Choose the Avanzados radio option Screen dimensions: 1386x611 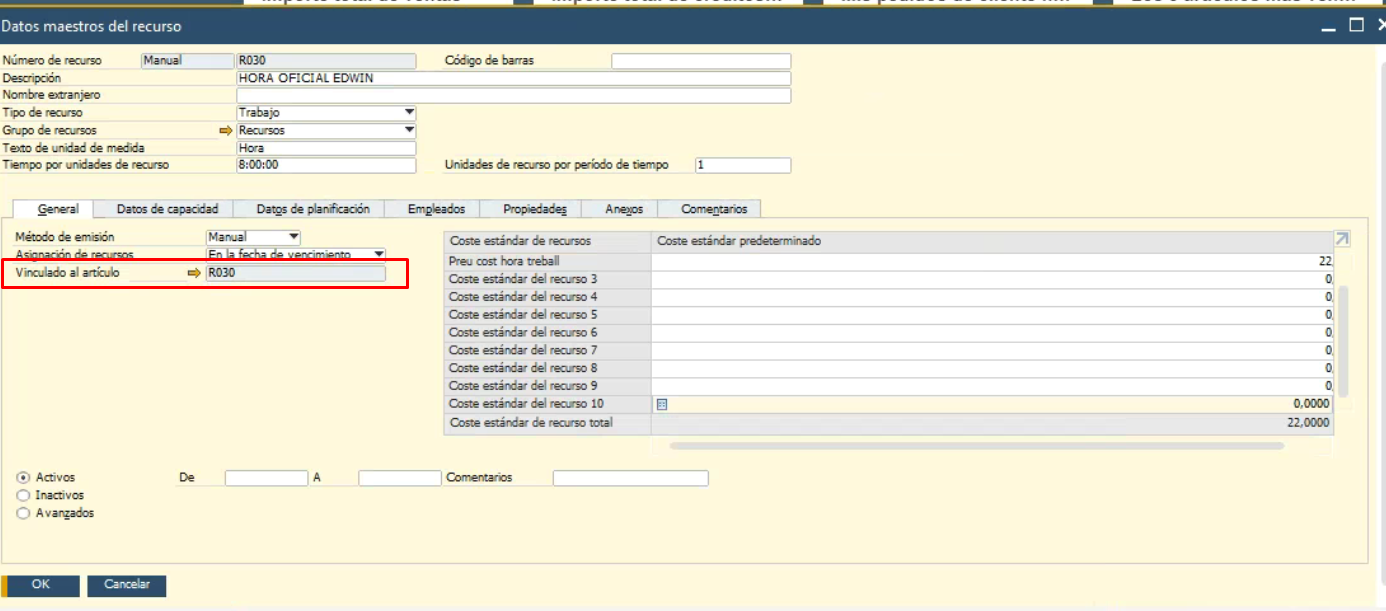pyautogui.click(x=23, y=513)
